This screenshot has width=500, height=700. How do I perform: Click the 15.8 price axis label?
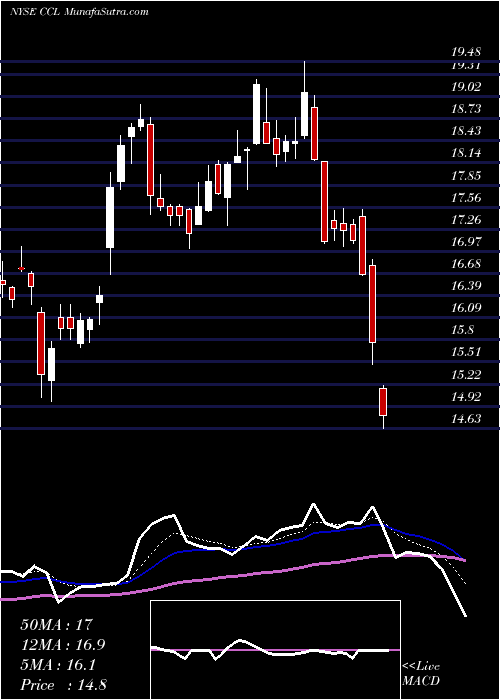[x=462, y=330]
